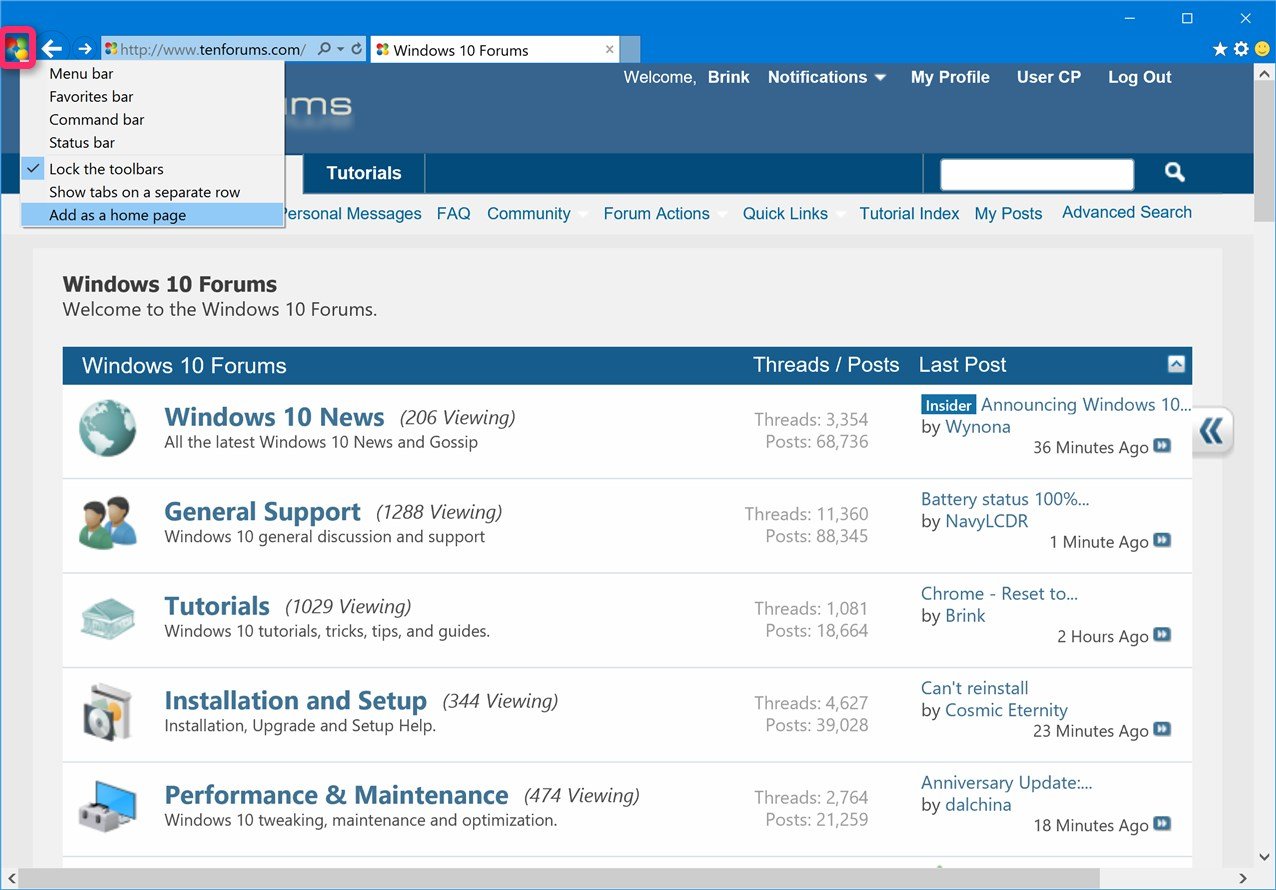Open Cosmic Eternity's profile link
The height and width of the screenshot is (890, 1276).
(1006, 710)
